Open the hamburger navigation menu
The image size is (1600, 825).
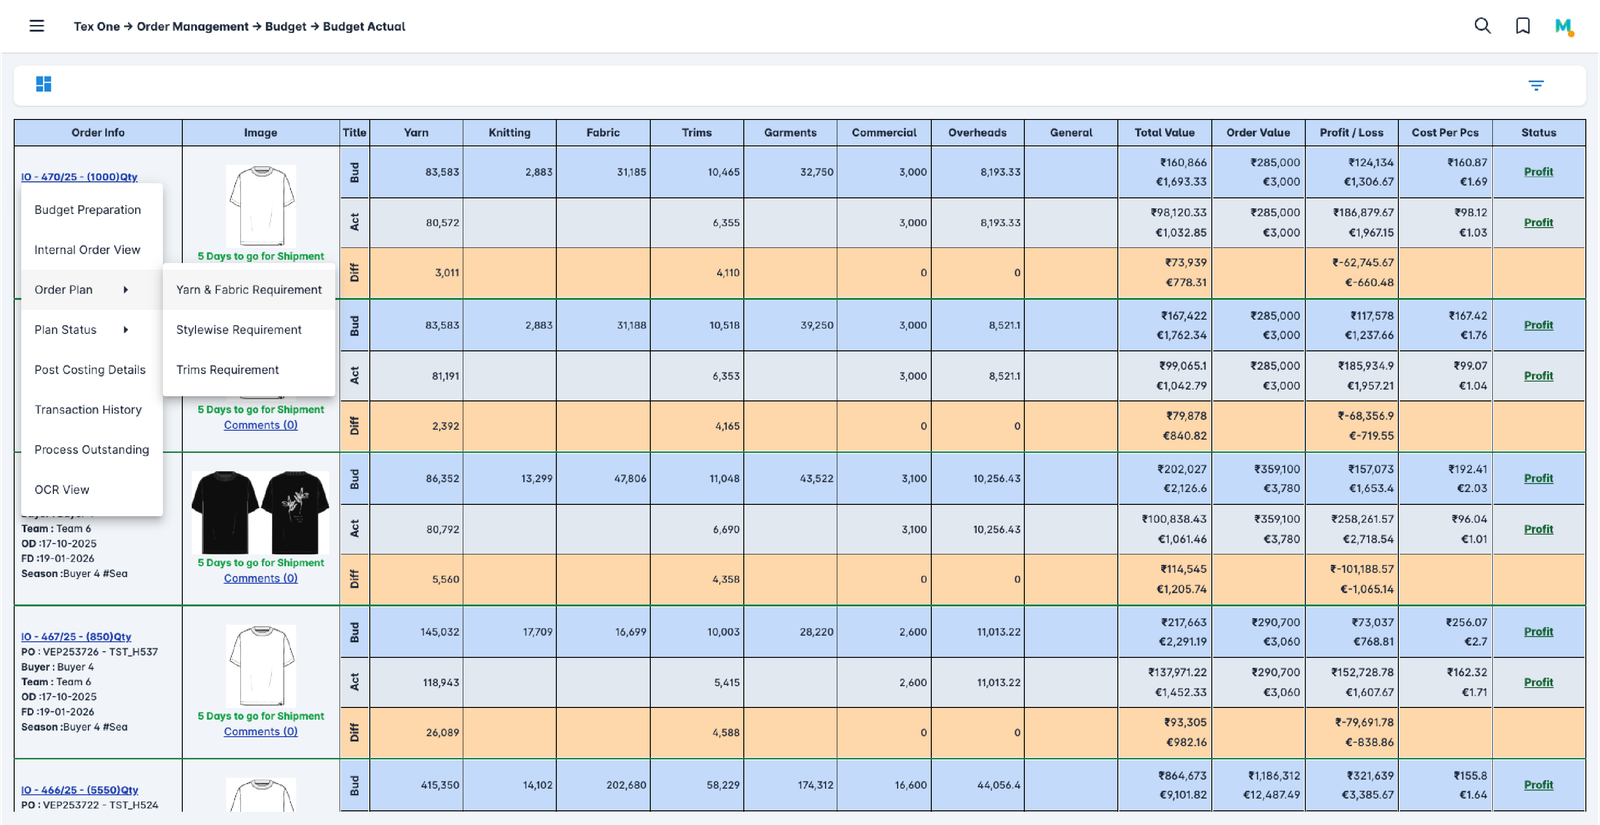(37, 26)
